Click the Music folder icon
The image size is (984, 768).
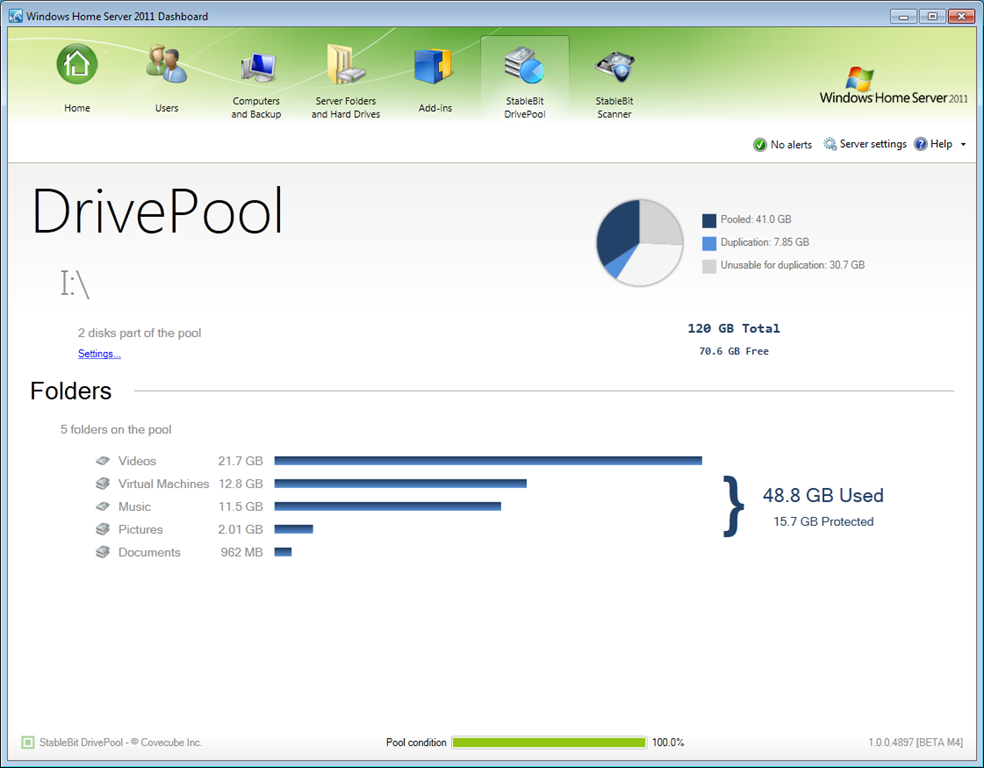point(103,506)
